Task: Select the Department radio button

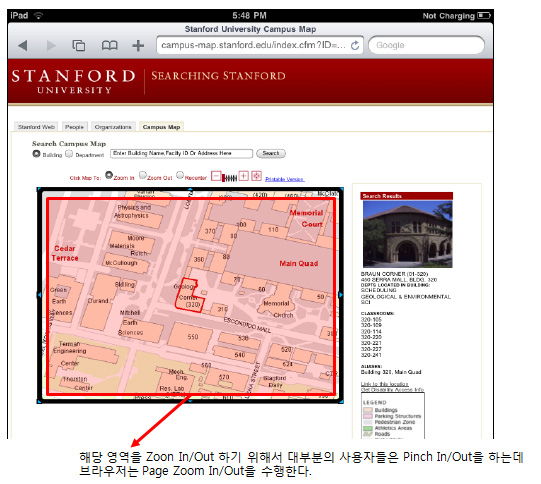Action: point(69,154)
